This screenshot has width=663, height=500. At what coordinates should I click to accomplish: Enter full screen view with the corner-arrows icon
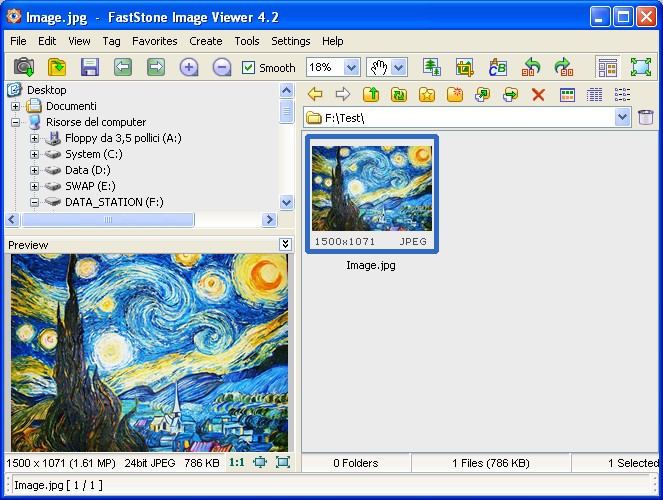point(641,67)
